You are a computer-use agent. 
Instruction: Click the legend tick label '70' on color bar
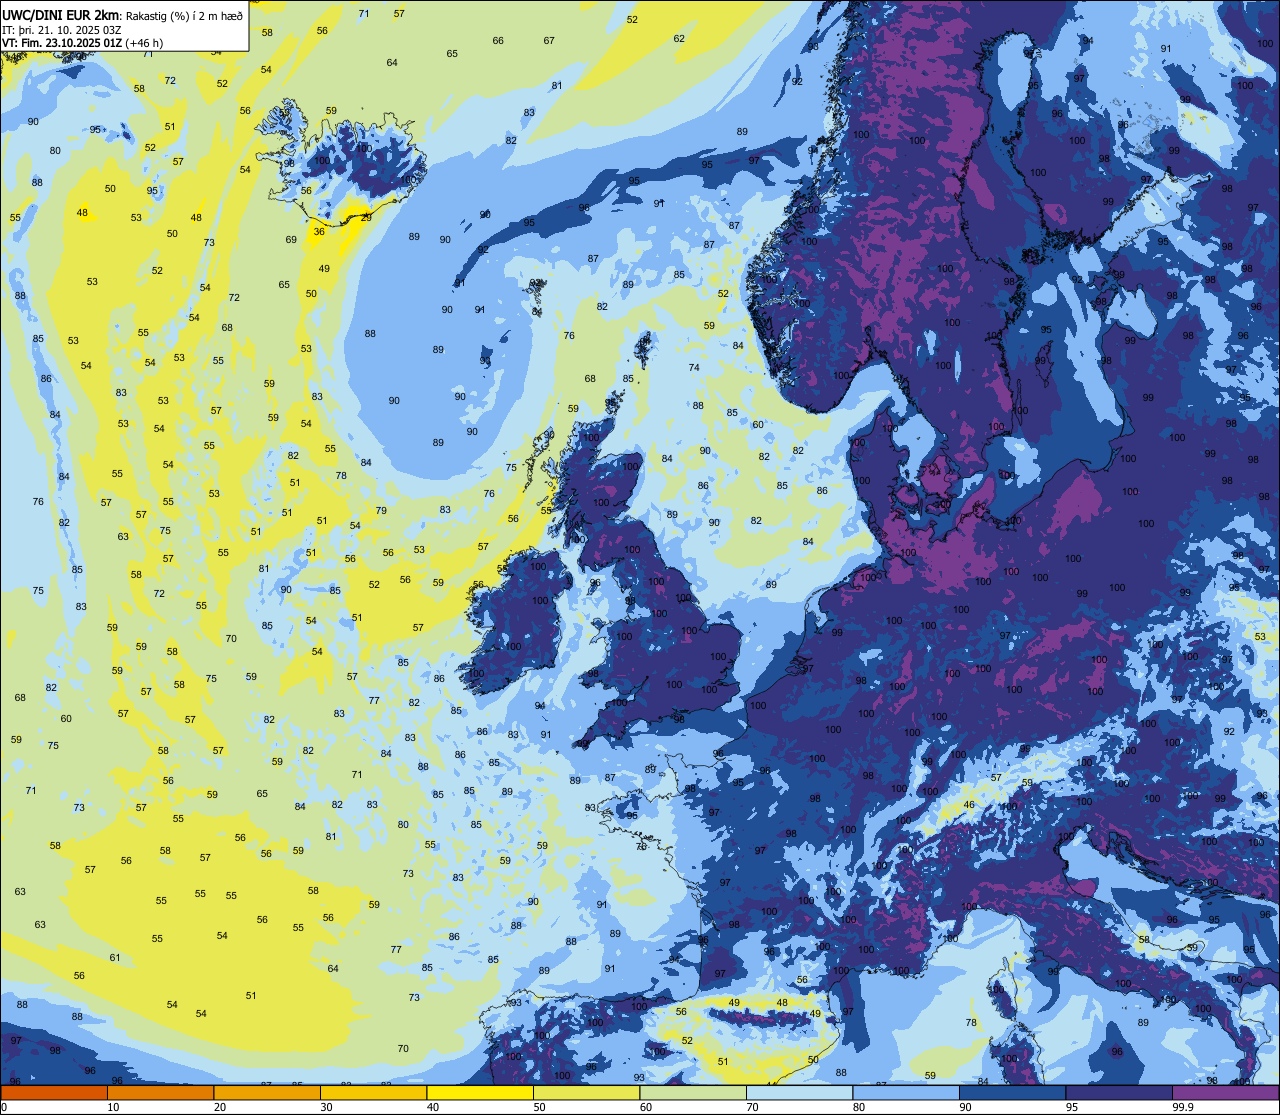[x=752, y=1107]
